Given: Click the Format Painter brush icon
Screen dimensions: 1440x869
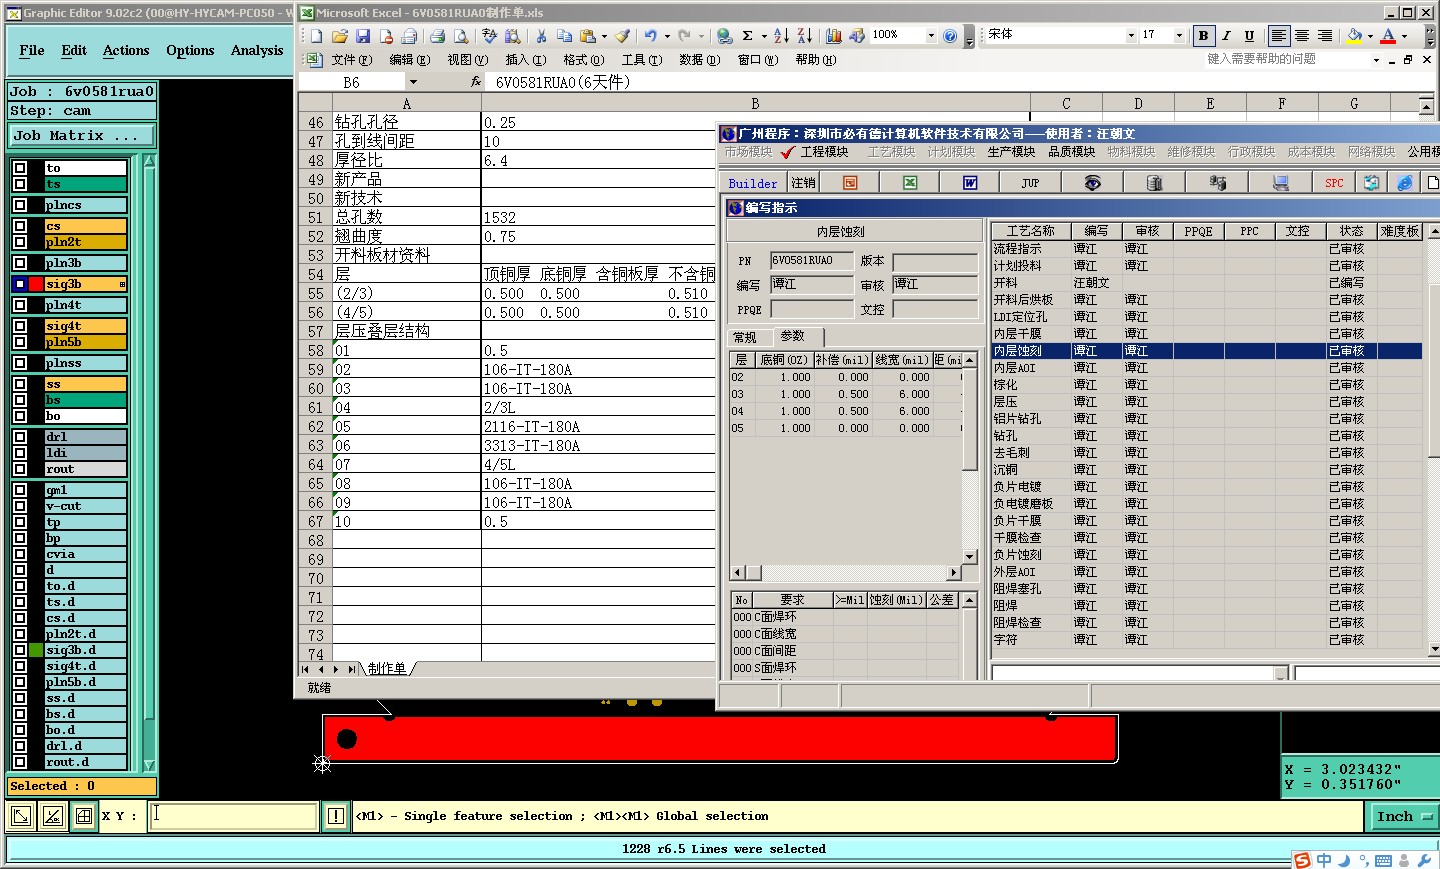Looking at the screenshot, I should point(622,36).
